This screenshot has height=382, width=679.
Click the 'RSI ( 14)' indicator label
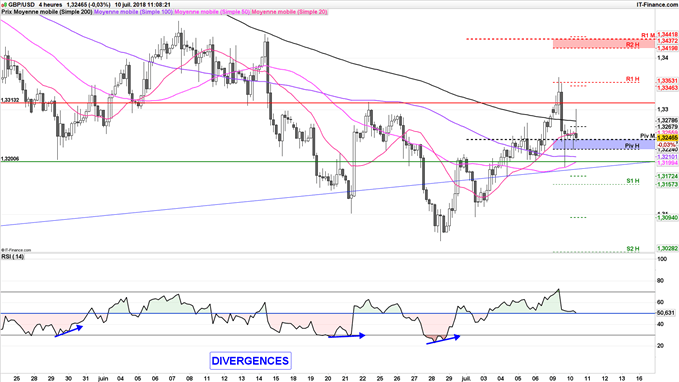(13, 257)
